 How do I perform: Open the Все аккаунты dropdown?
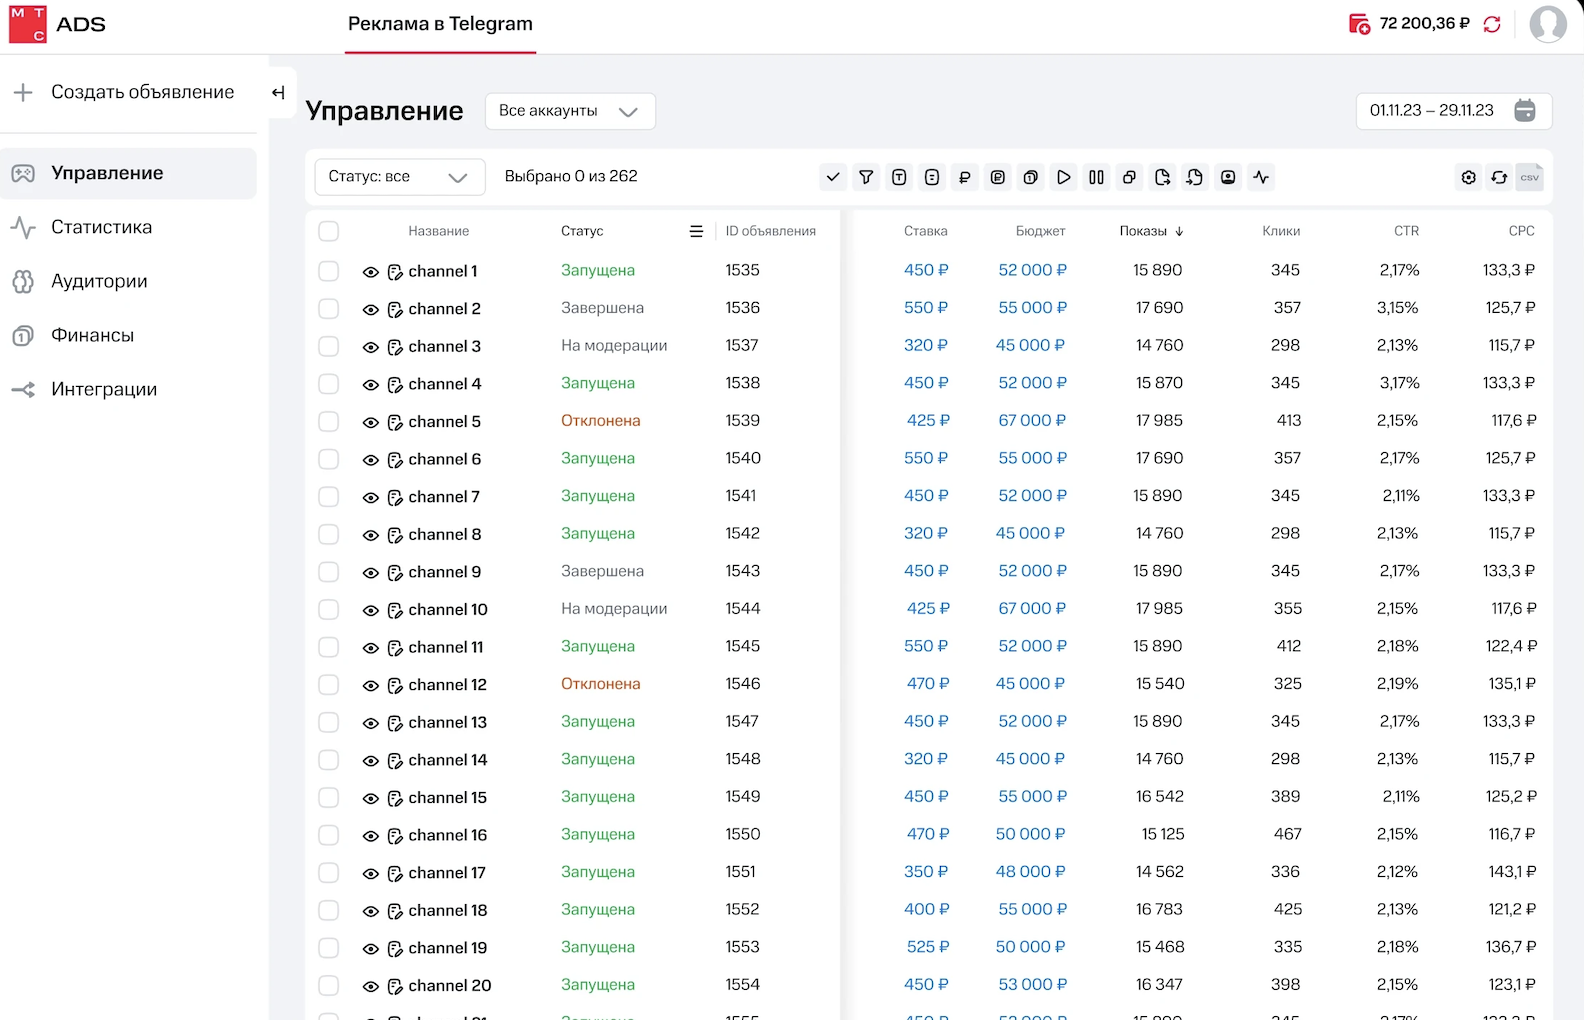pyautogui.click(x=570, y=111)
